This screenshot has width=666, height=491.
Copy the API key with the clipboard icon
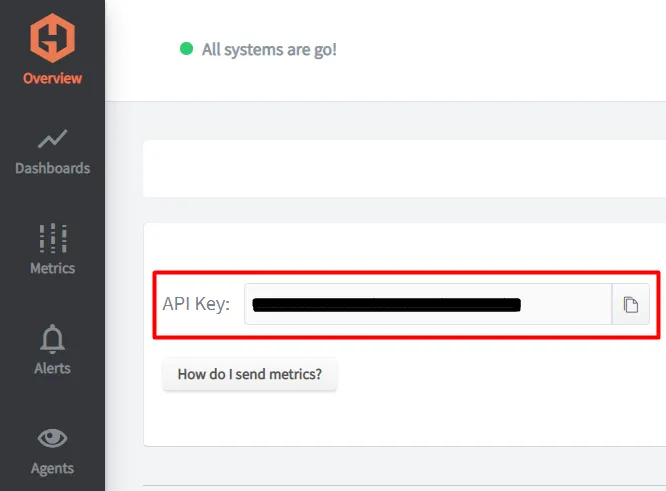click(x=631, y=305)
